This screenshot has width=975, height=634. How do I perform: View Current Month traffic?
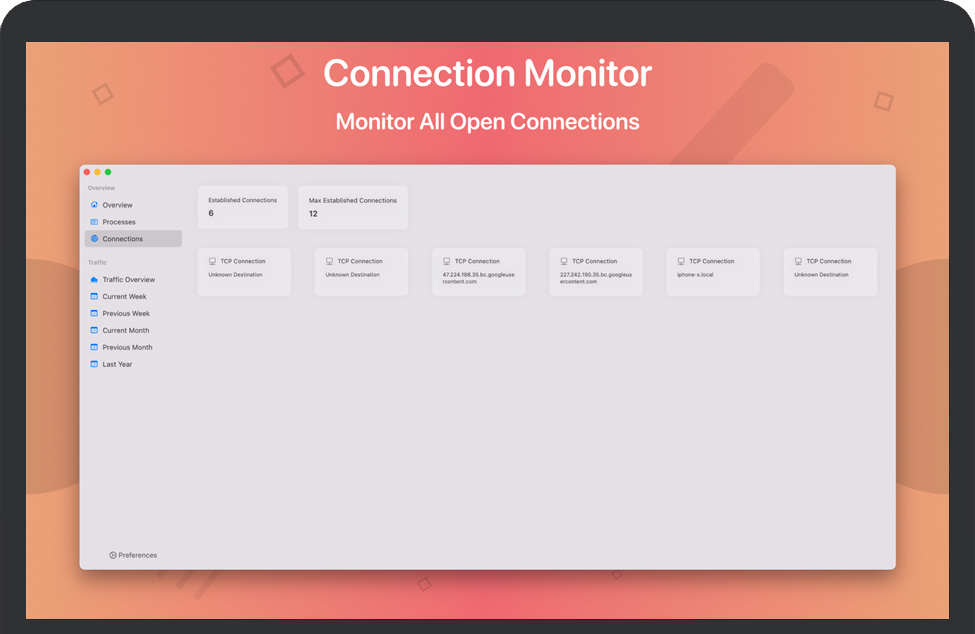pyautogui.click(x=133, y=330)
